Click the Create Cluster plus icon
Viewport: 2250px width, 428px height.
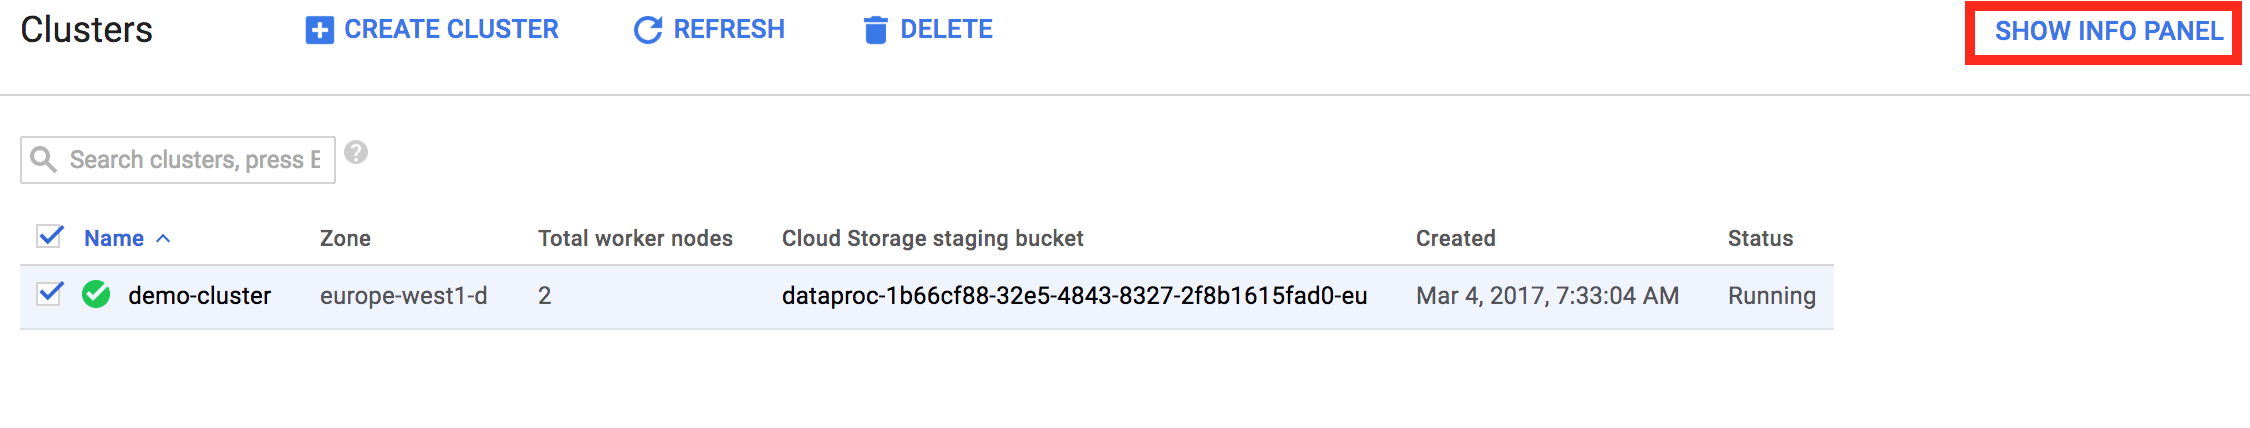pos(319,30)
